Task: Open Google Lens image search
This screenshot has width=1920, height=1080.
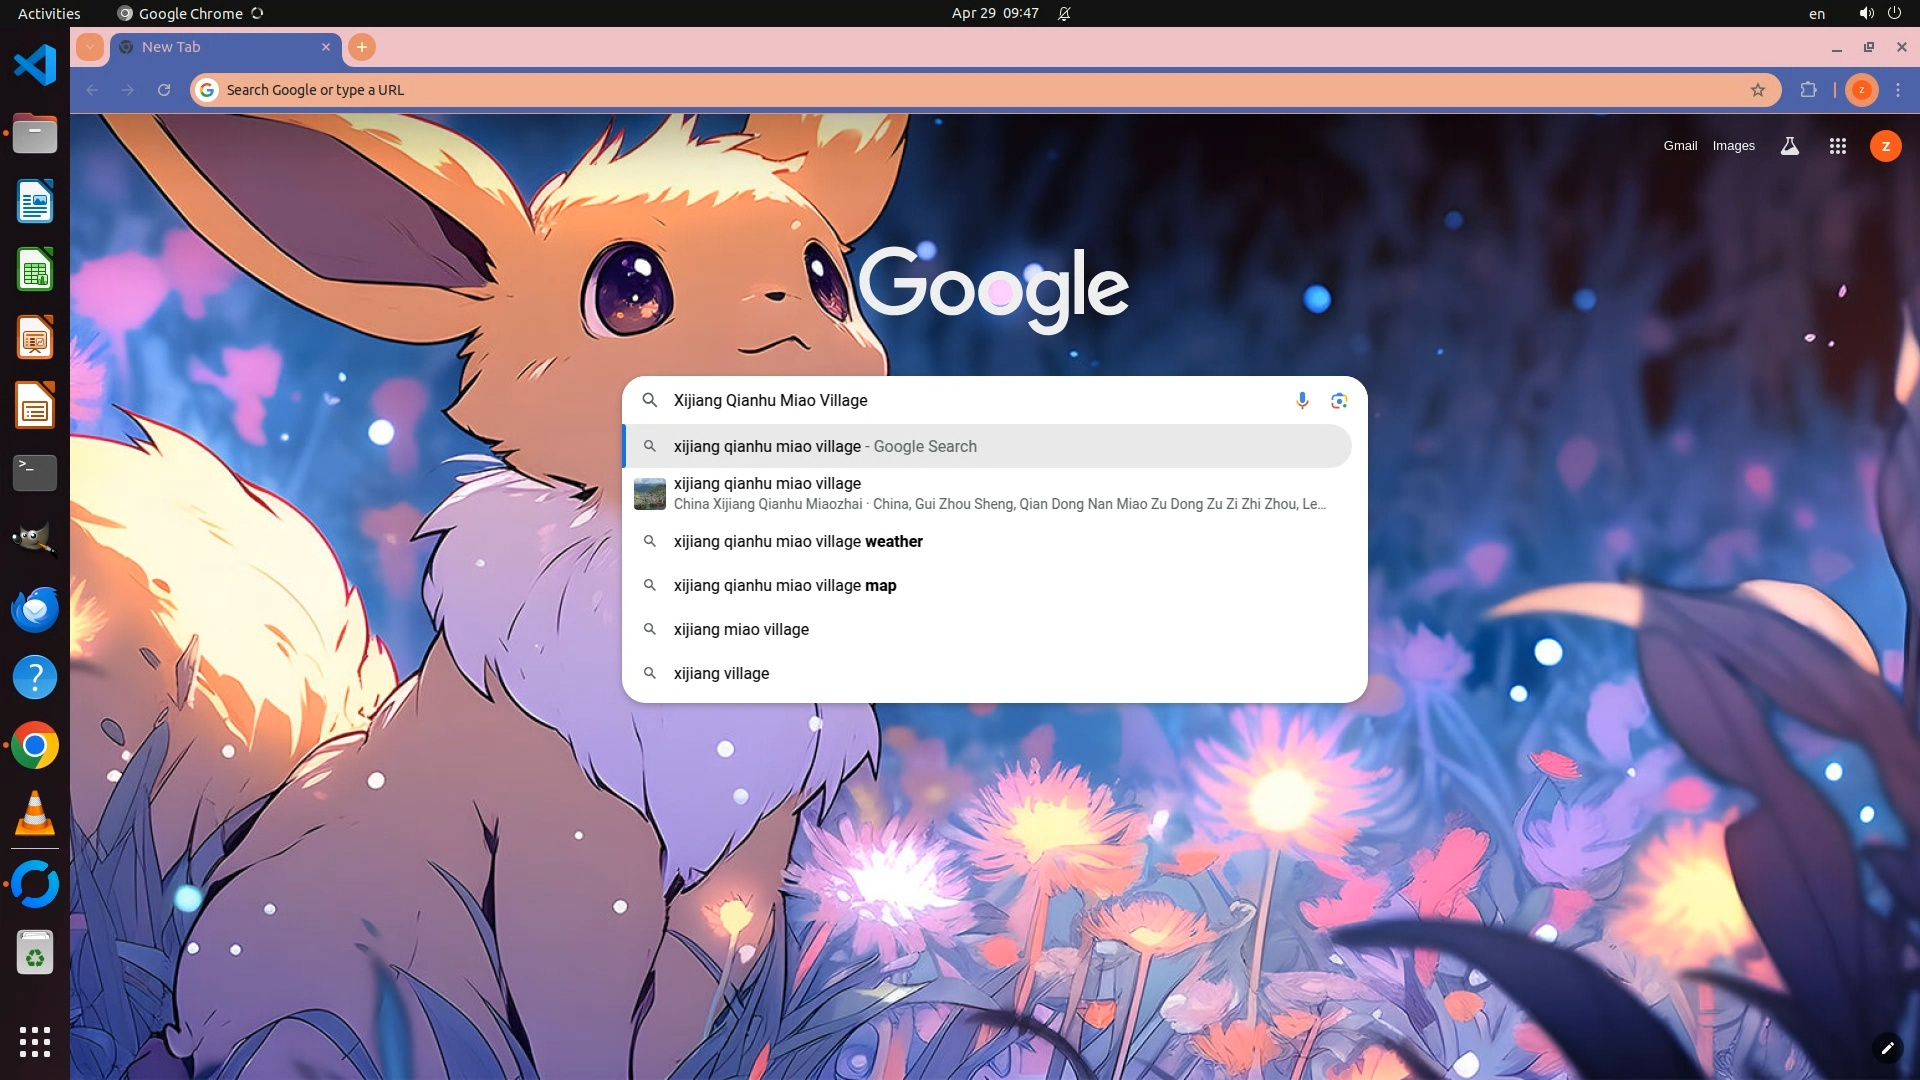Action: click(x=1339, y=400)
